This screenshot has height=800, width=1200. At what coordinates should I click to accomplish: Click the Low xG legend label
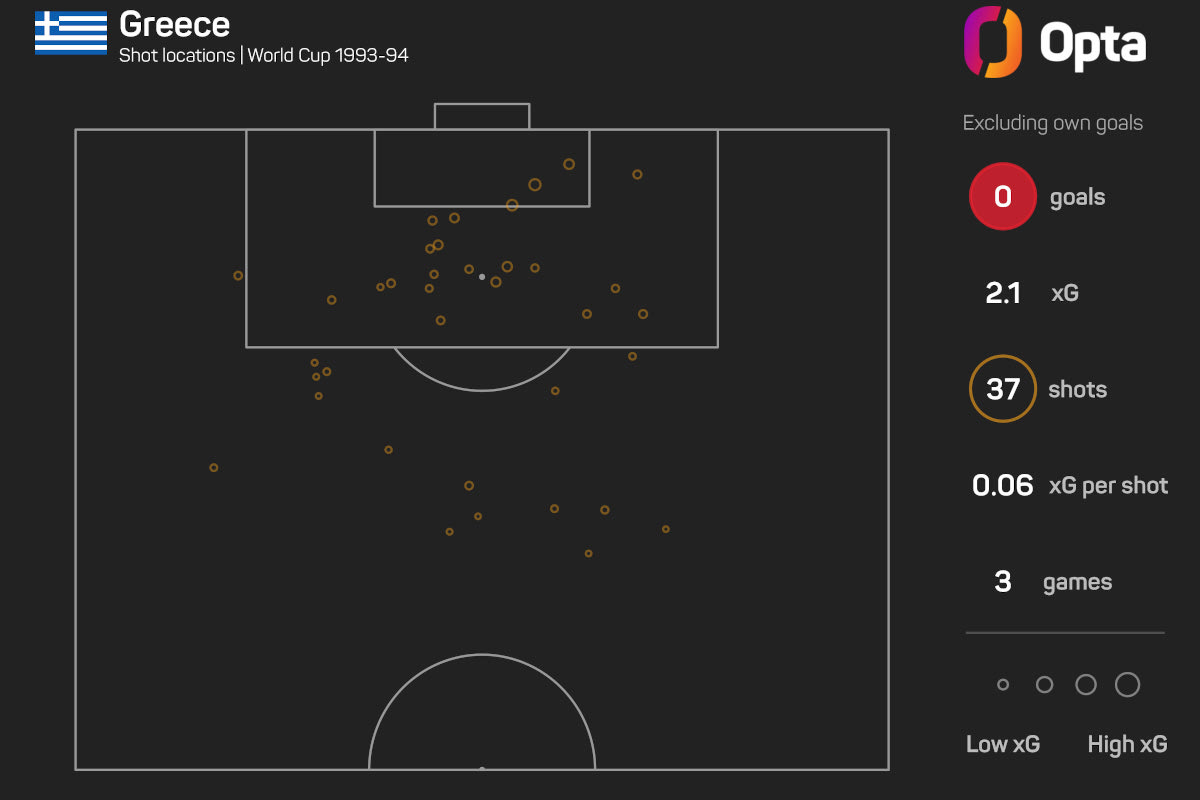click(1003, 745)
